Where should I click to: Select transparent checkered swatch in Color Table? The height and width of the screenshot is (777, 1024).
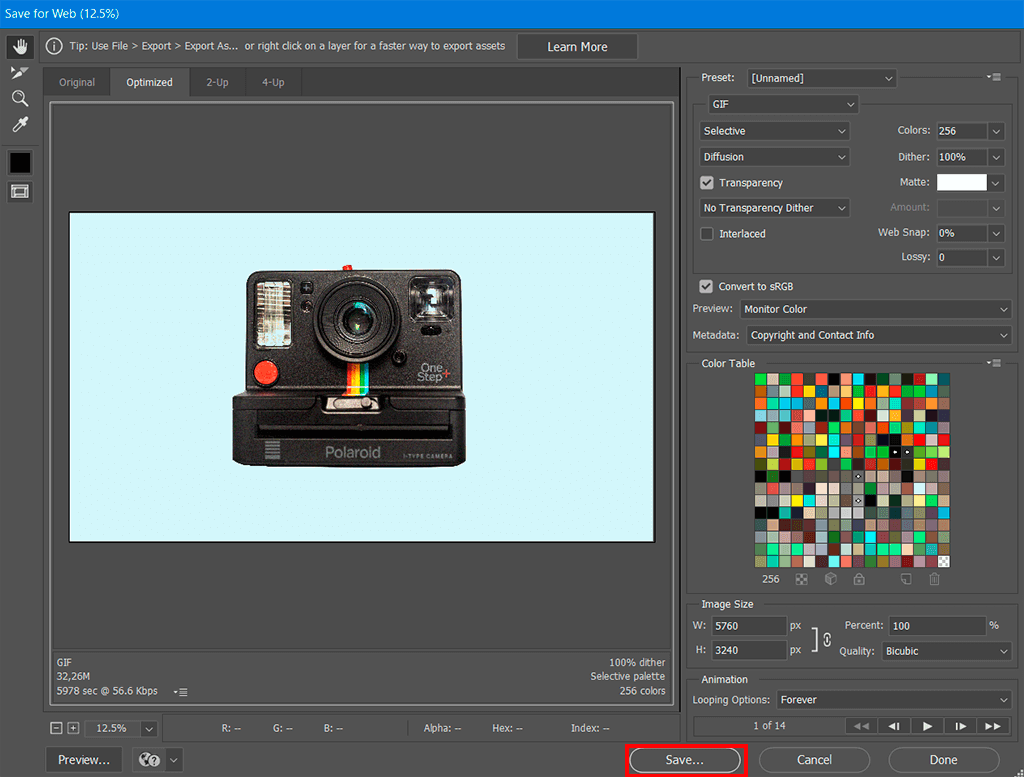tap(944, 561)
